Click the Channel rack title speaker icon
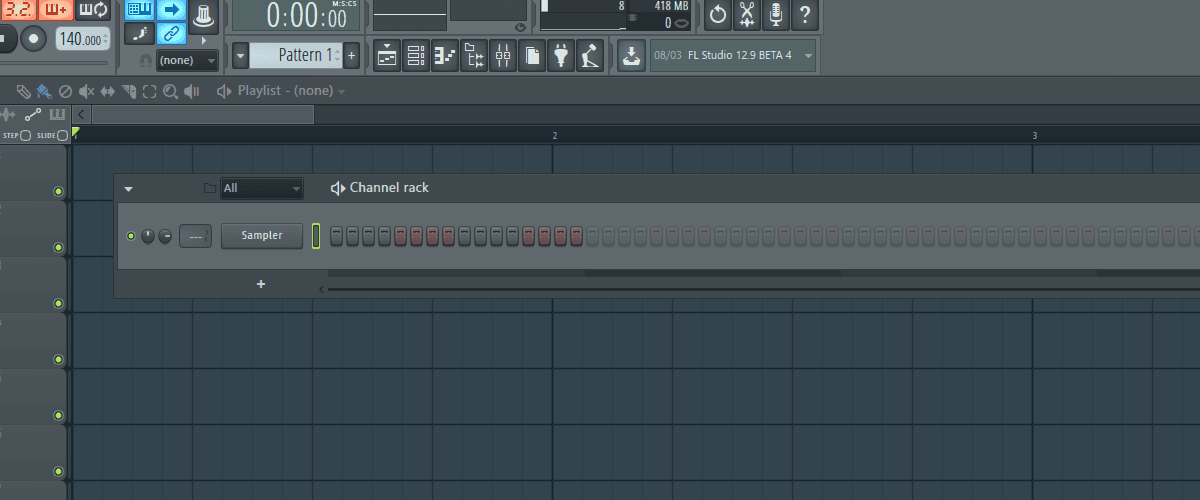Viewport: 1200px width, 500px height. pos(338,188)
